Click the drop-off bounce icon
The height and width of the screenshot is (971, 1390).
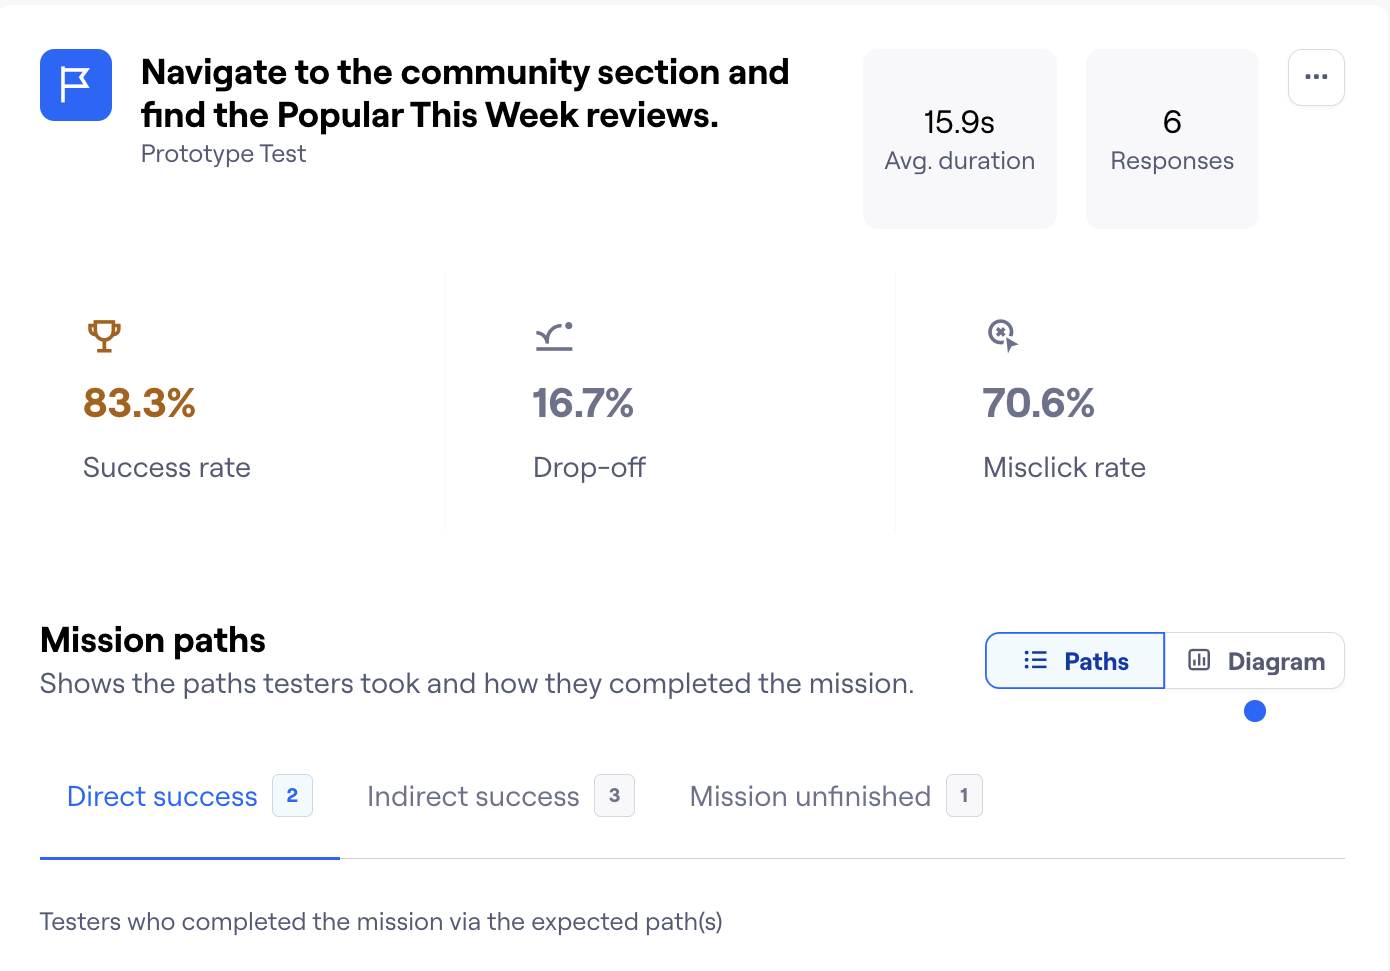[x=554, y=336]
